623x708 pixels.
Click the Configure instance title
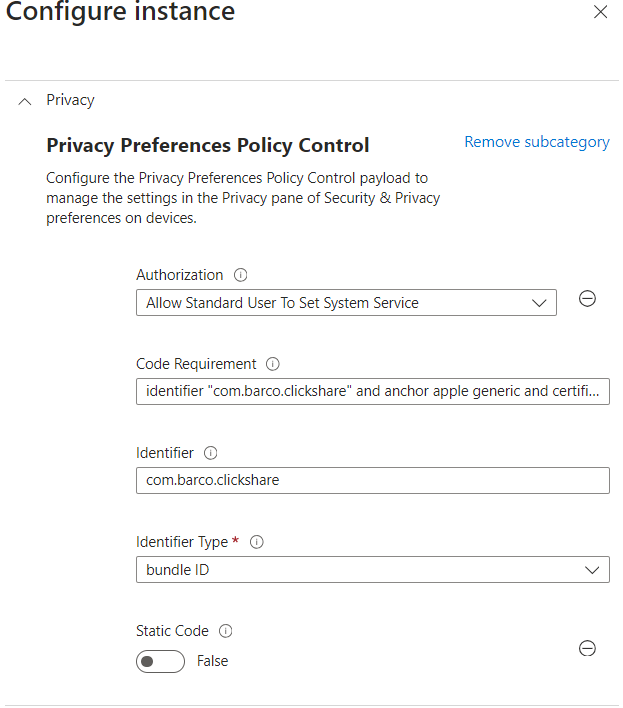click(121, 13)
